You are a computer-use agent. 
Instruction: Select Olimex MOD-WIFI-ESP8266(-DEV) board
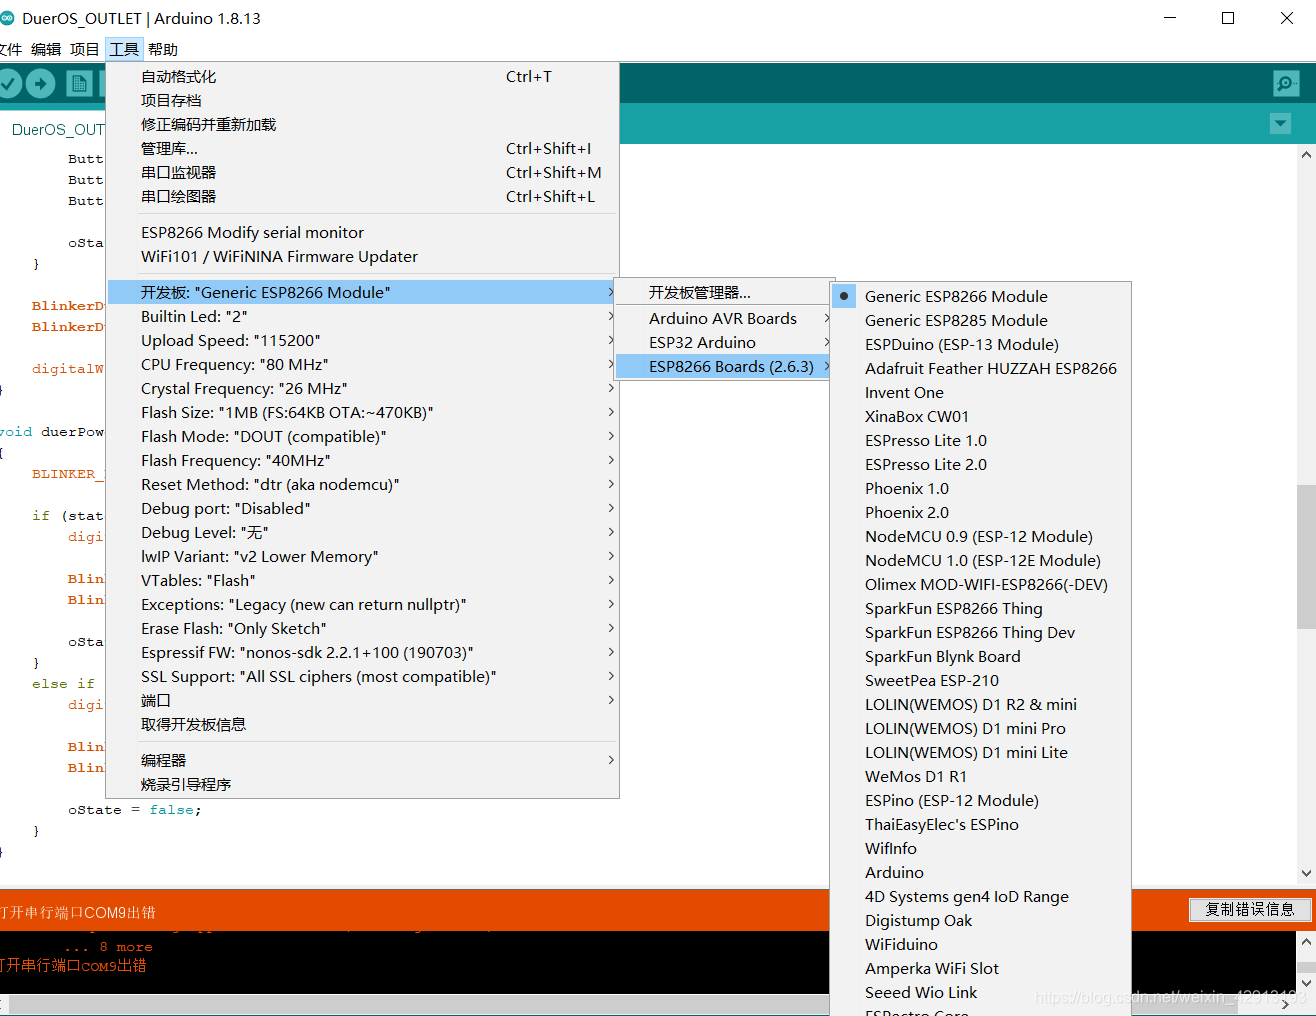point(981,584)
